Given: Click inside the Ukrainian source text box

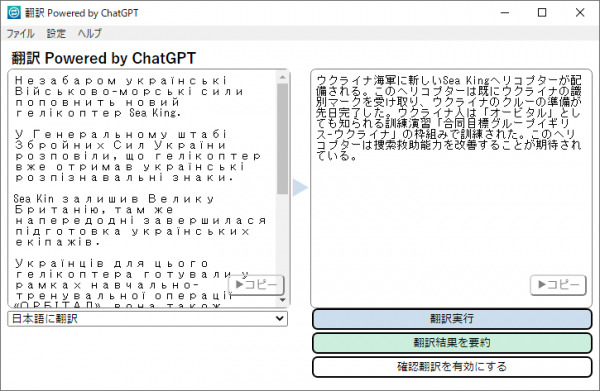Looking at the screenshot, I should pyautogui.click(x=142, y=188).
